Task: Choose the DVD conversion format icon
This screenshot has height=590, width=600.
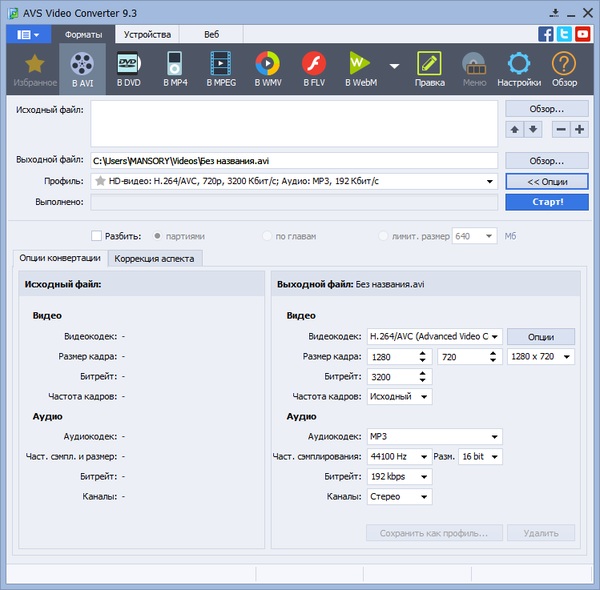Action: click(x=128, y=68)
